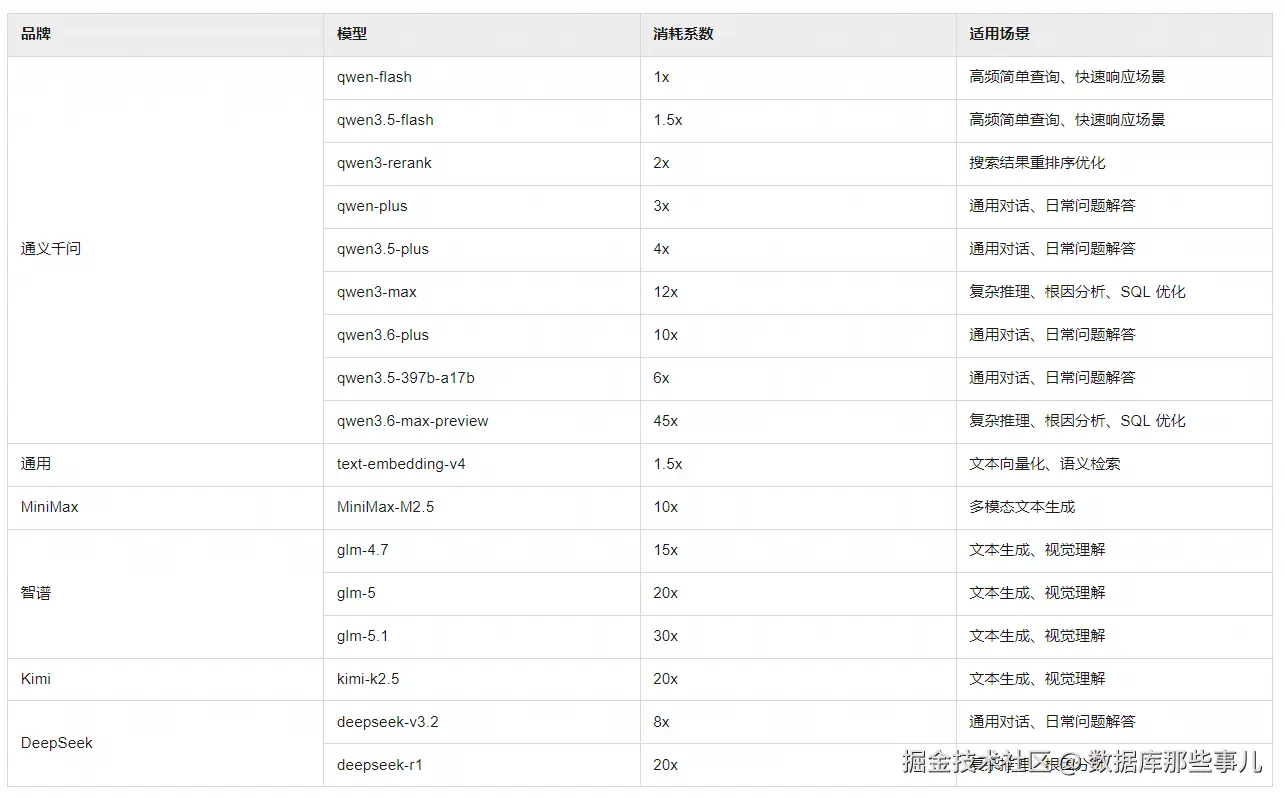Click the glm-5.1 model name
This screenshot has height=798, width=1285.
pos(362,636)
